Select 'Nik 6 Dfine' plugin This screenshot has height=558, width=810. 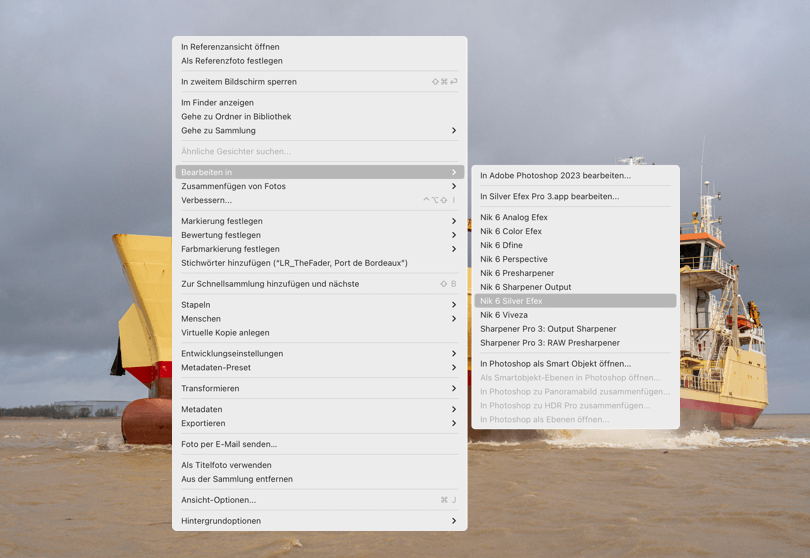[575, 245]
